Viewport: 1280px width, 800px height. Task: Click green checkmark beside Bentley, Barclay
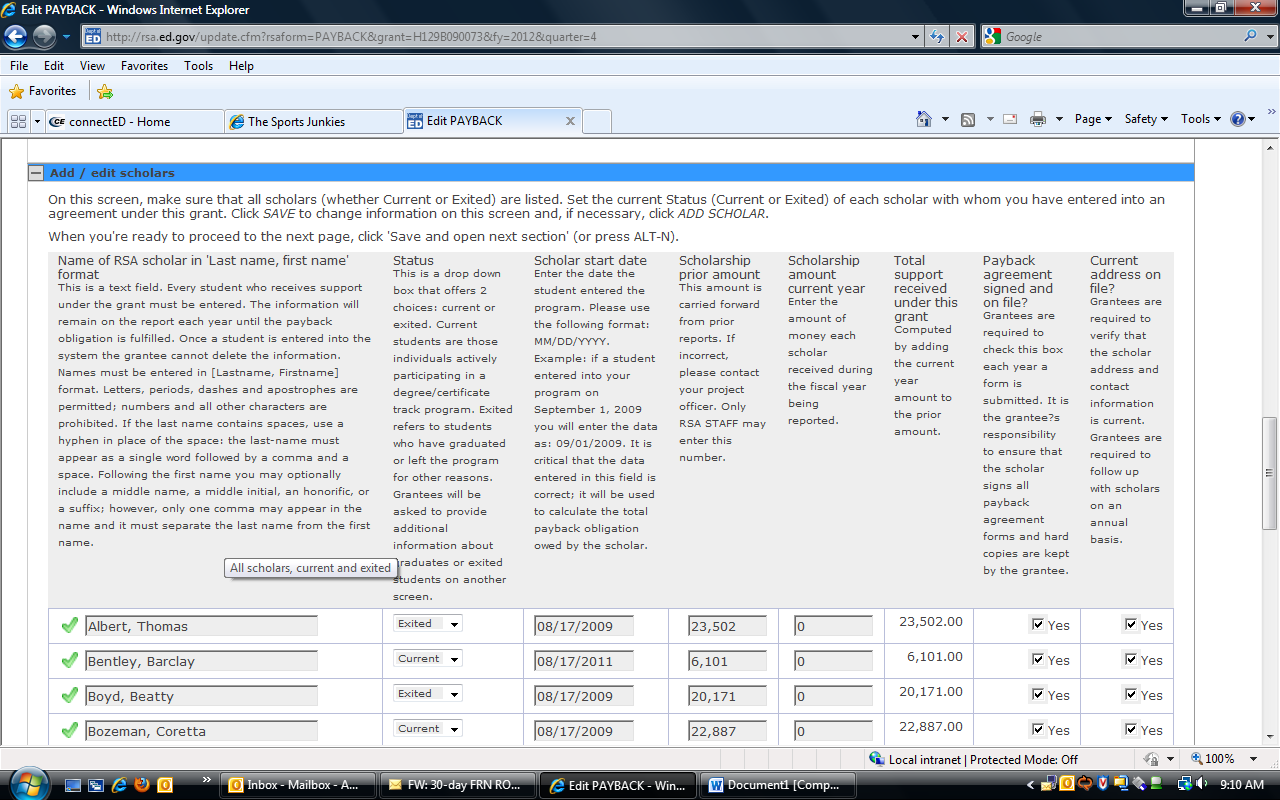[69, 661]
